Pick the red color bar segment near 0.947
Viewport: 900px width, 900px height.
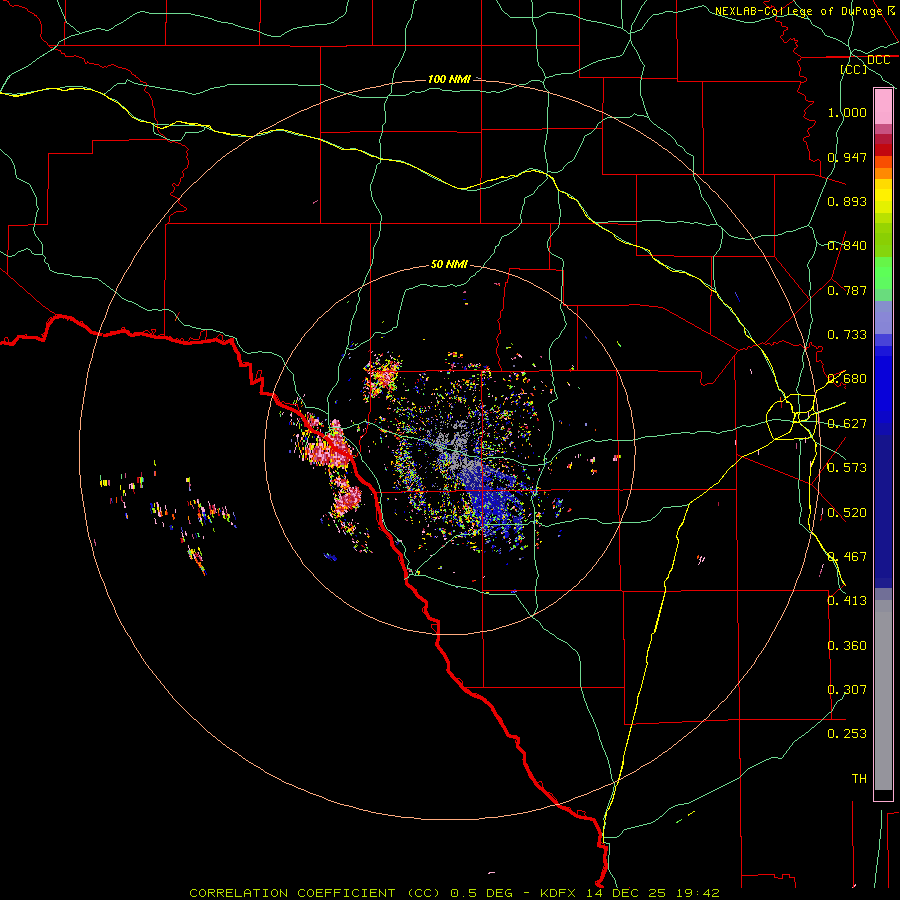tap(883, 150)
